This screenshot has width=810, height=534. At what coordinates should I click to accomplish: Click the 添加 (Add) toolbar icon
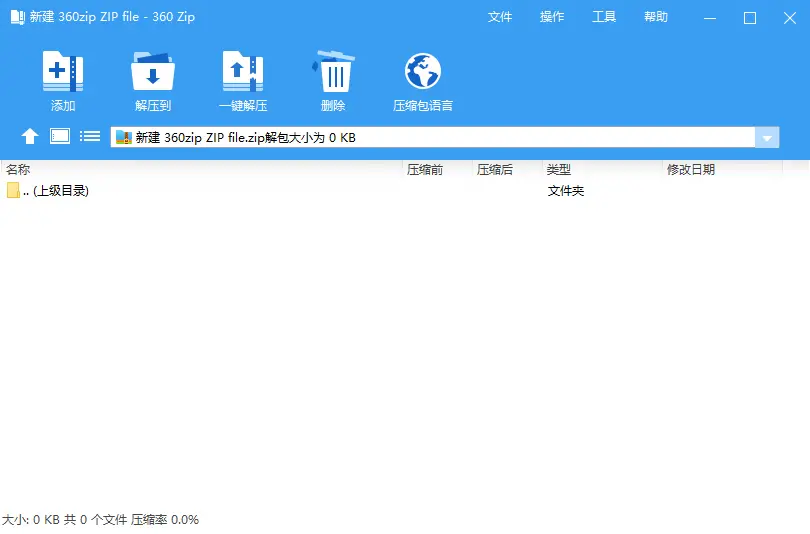click(x=63, y=71)
